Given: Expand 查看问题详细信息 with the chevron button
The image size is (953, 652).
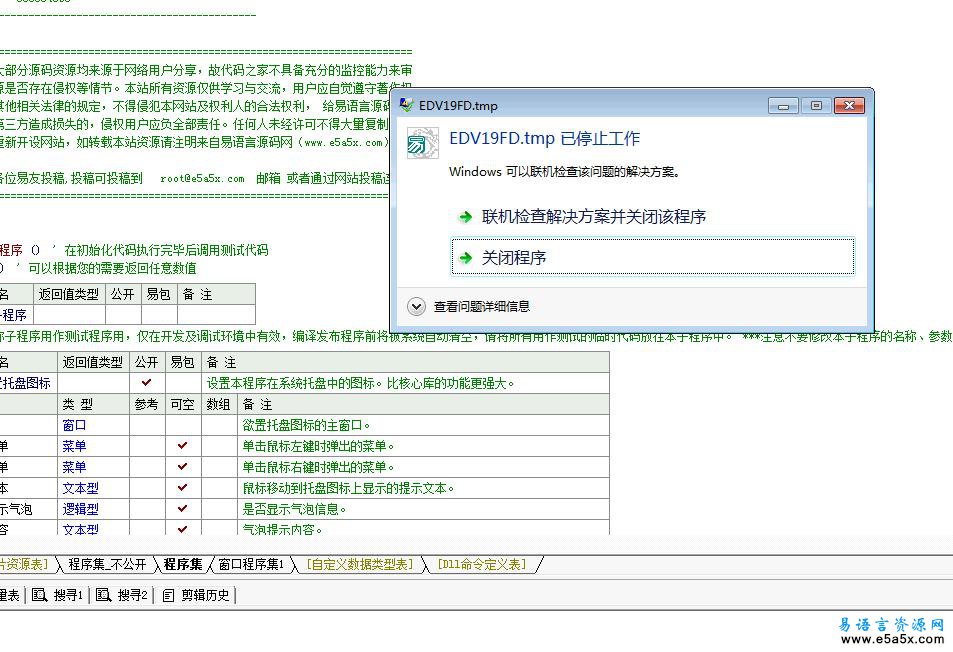Looking at the screenshot, I should pyautogui.click(x=416, y=306).
